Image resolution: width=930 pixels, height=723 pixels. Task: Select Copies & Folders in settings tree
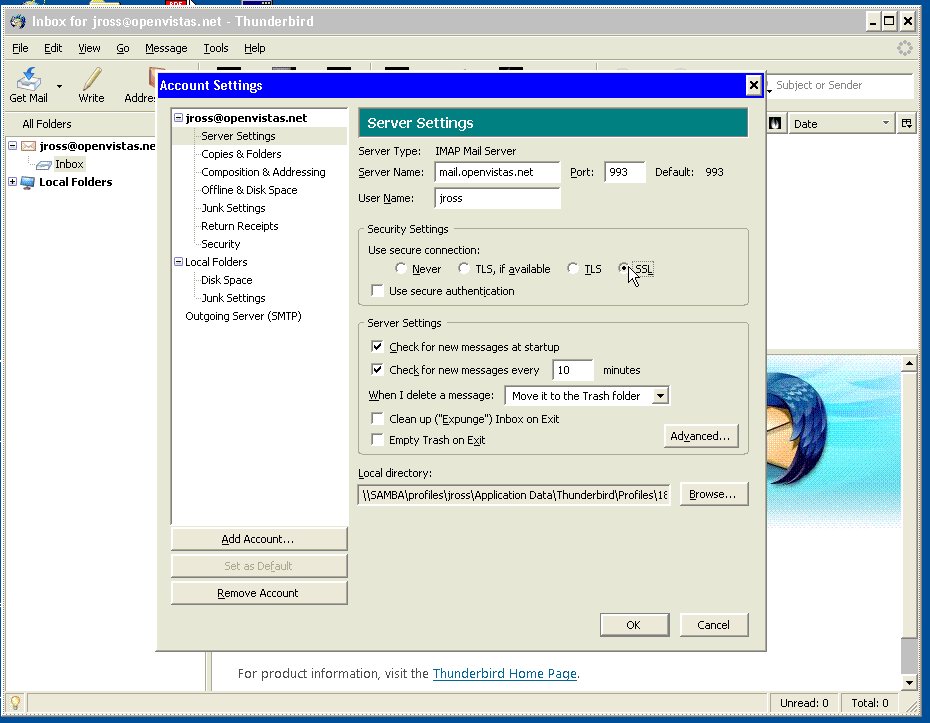241,154
